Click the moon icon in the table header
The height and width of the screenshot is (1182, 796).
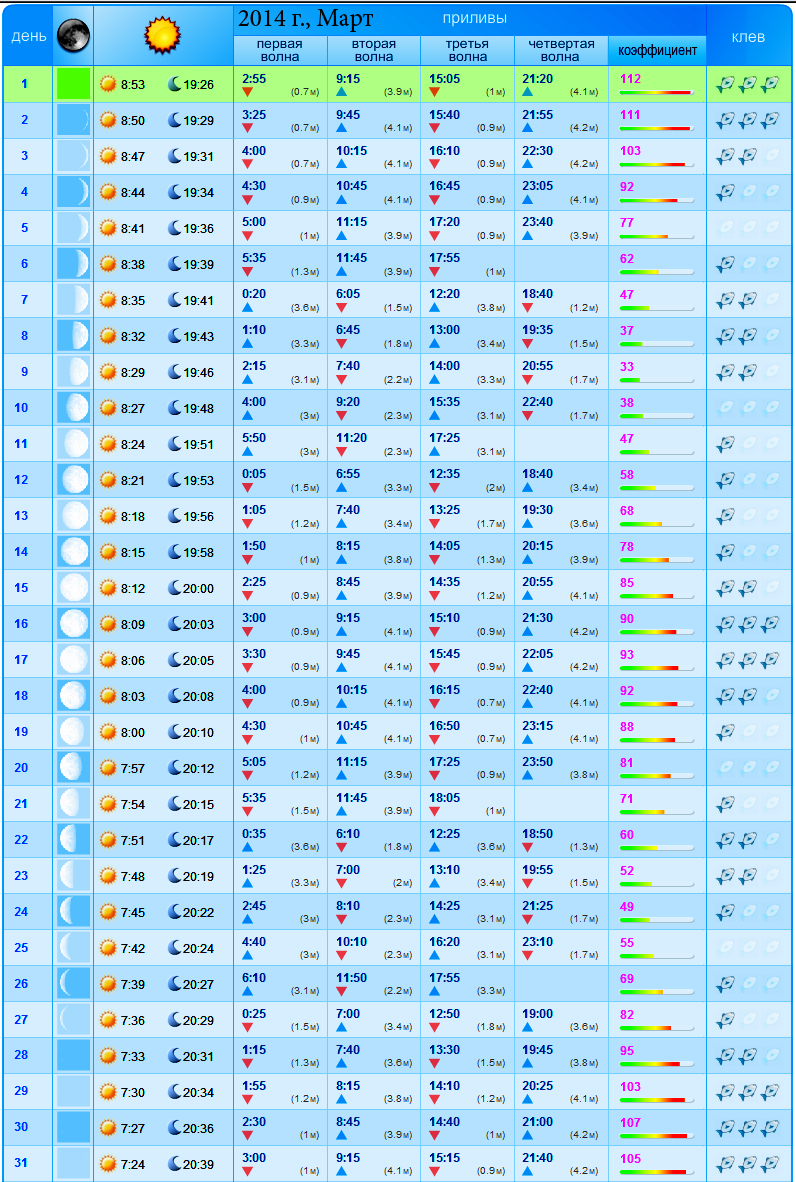[x=73, y=36]
